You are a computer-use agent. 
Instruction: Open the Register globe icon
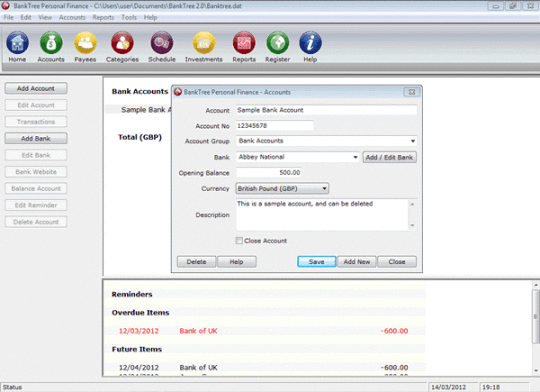(278, 43)
